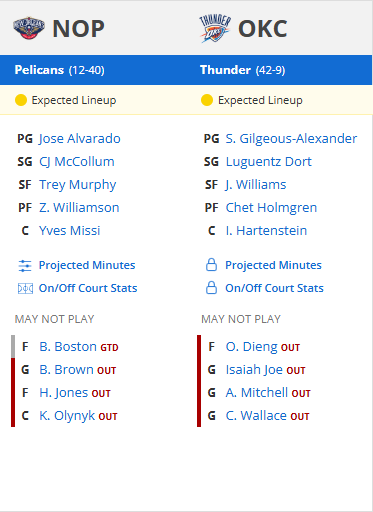Click the sliders icon beside Pelicans Projected Minutes
The width and height of the screenshot is (373, 512).
25,266
